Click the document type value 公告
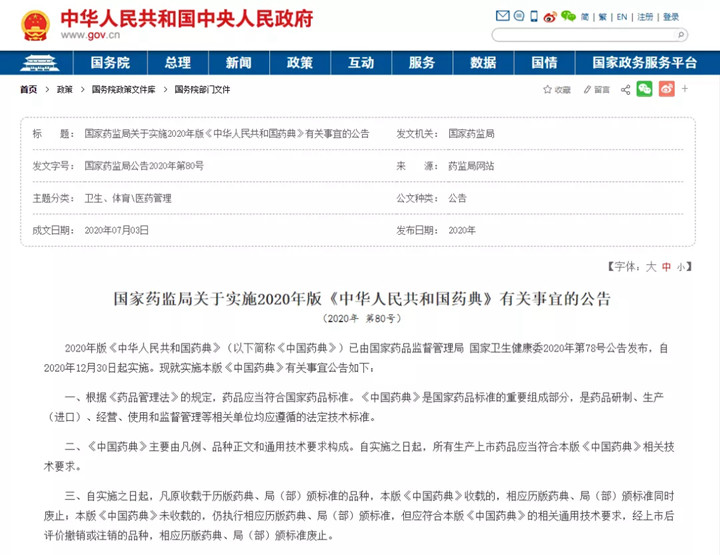720x555 pixels. [457, 198]
